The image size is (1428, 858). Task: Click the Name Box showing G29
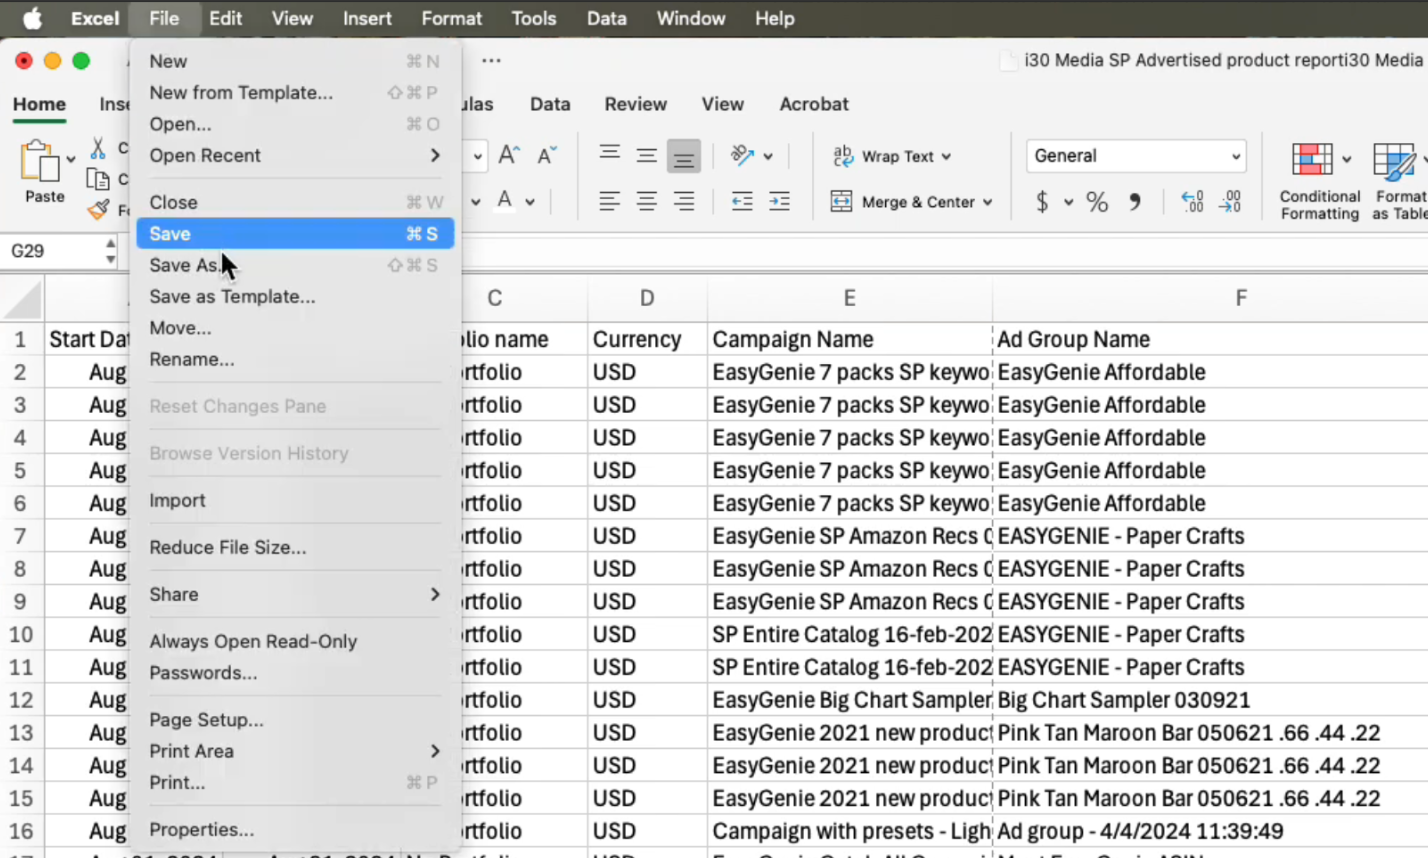tap(52, 251)
